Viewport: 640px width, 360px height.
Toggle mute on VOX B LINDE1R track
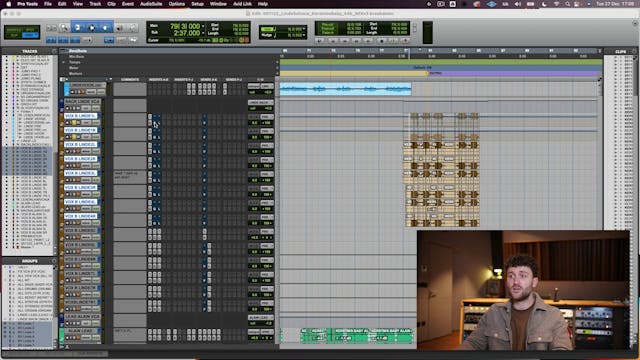79,137
